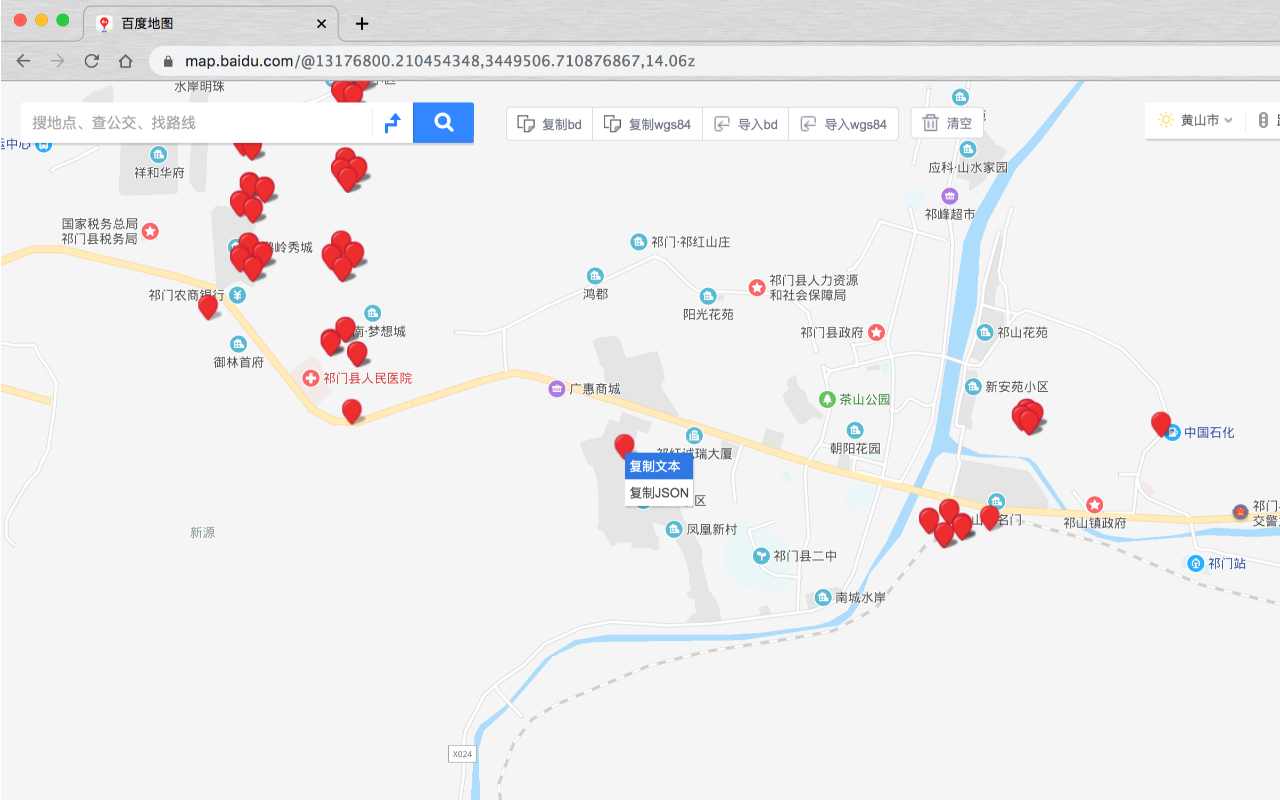1280x800 pixels.
Task: Open a new tab with the plus button
Action: tap(362, 23)
